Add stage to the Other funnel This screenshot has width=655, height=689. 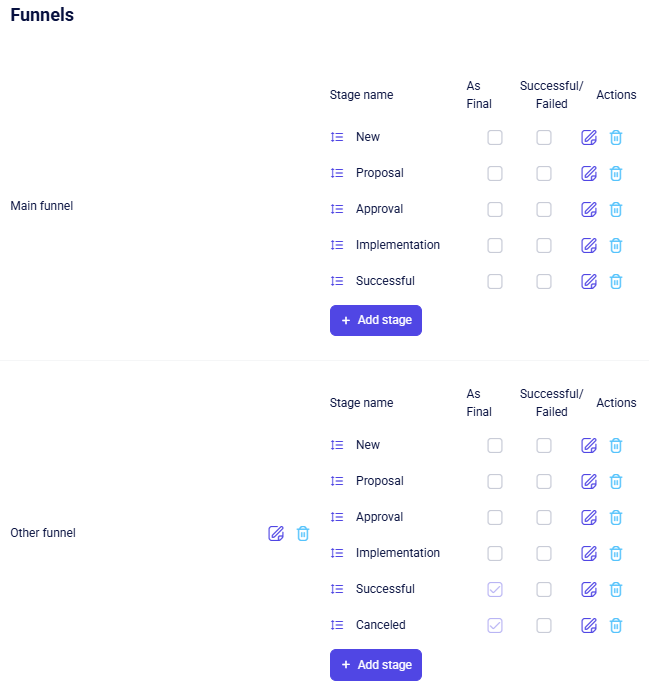376,665
